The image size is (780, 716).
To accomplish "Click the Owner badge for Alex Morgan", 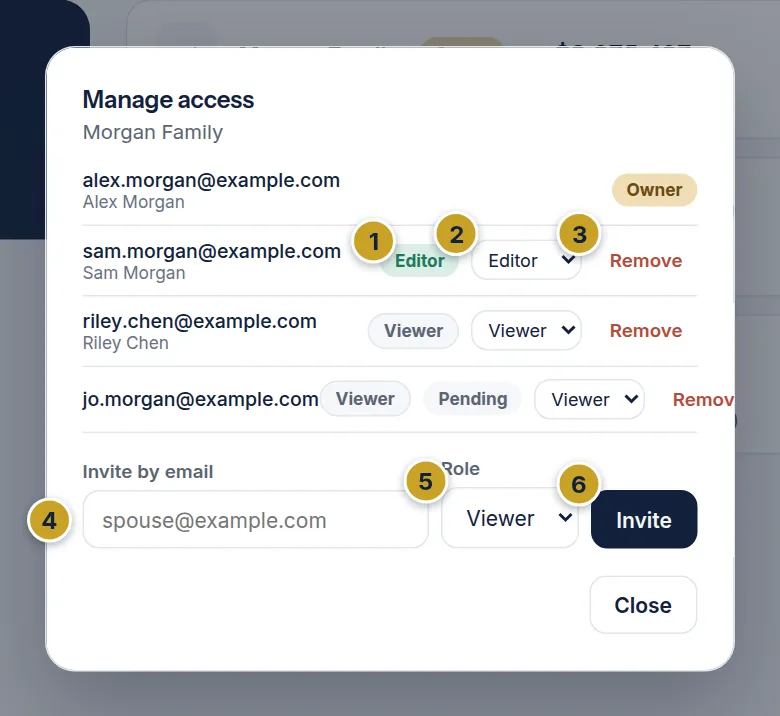I will point(654,190).
